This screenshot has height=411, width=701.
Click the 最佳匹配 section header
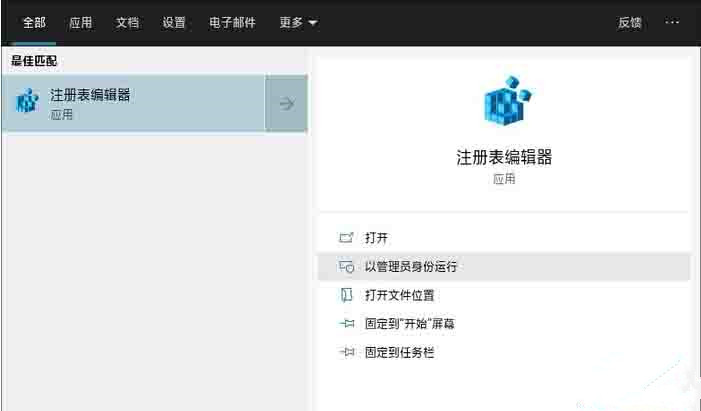[34, 61]
